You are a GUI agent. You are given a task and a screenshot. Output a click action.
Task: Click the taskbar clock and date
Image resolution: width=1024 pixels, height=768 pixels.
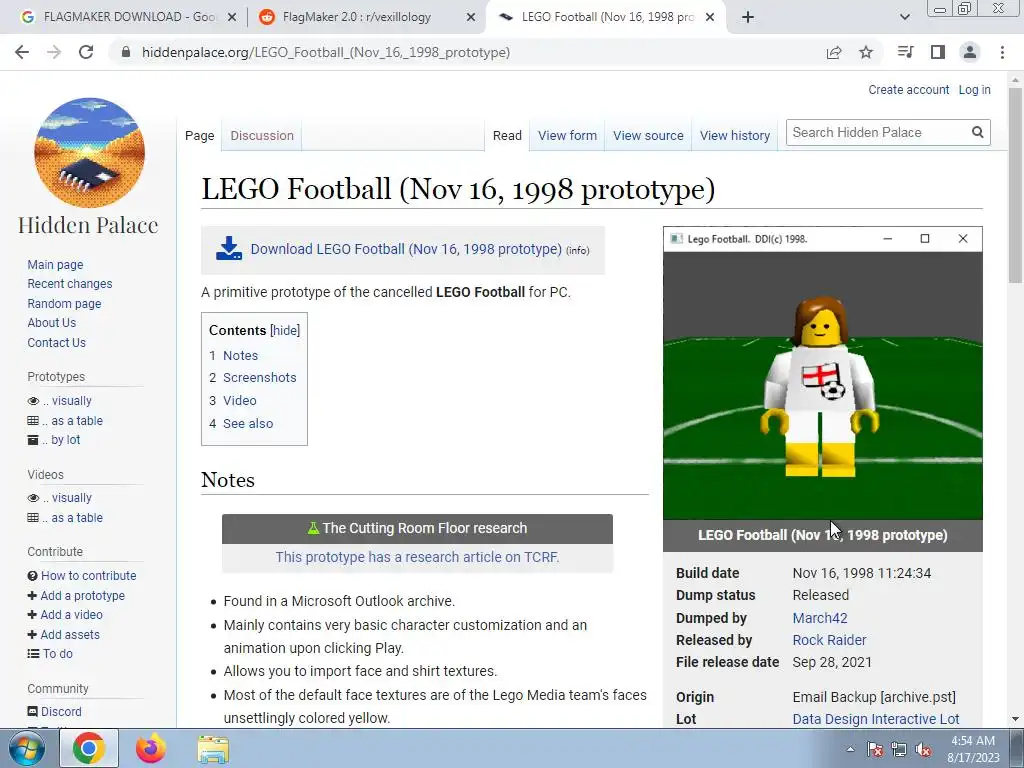(973, 749)
